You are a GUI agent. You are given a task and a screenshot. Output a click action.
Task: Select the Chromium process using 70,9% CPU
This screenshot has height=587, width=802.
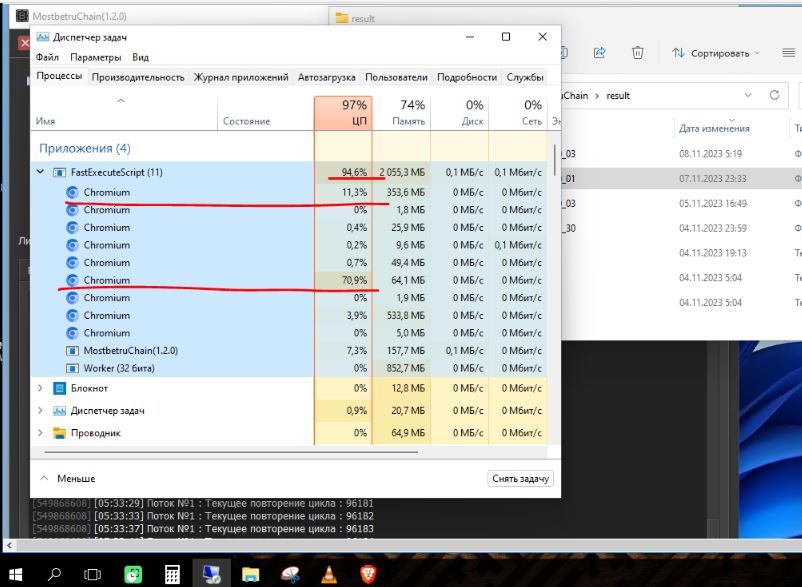point(106,280)
